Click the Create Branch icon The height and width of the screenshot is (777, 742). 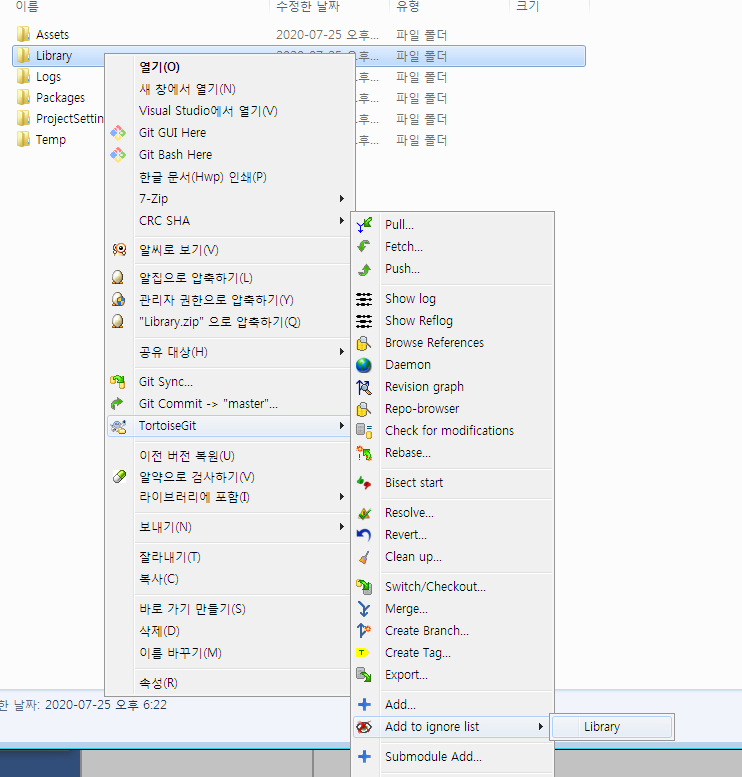364,631
